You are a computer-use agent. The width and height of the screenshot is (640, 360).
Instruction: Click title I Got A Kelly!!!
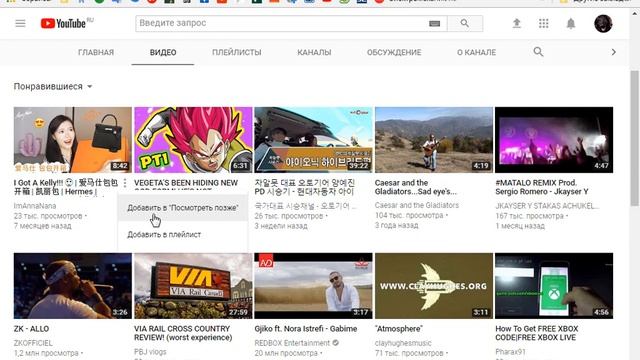[x=66, y=187]
